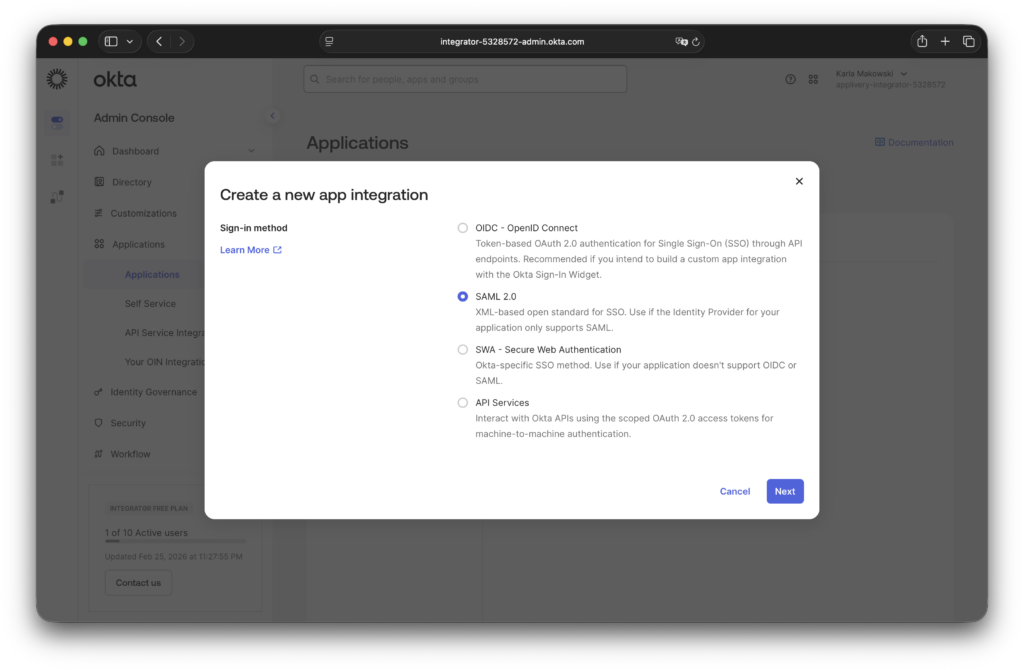Select the API Services radio button
The height and width of the screenshot is (670, 1024).
coord(462,403)
